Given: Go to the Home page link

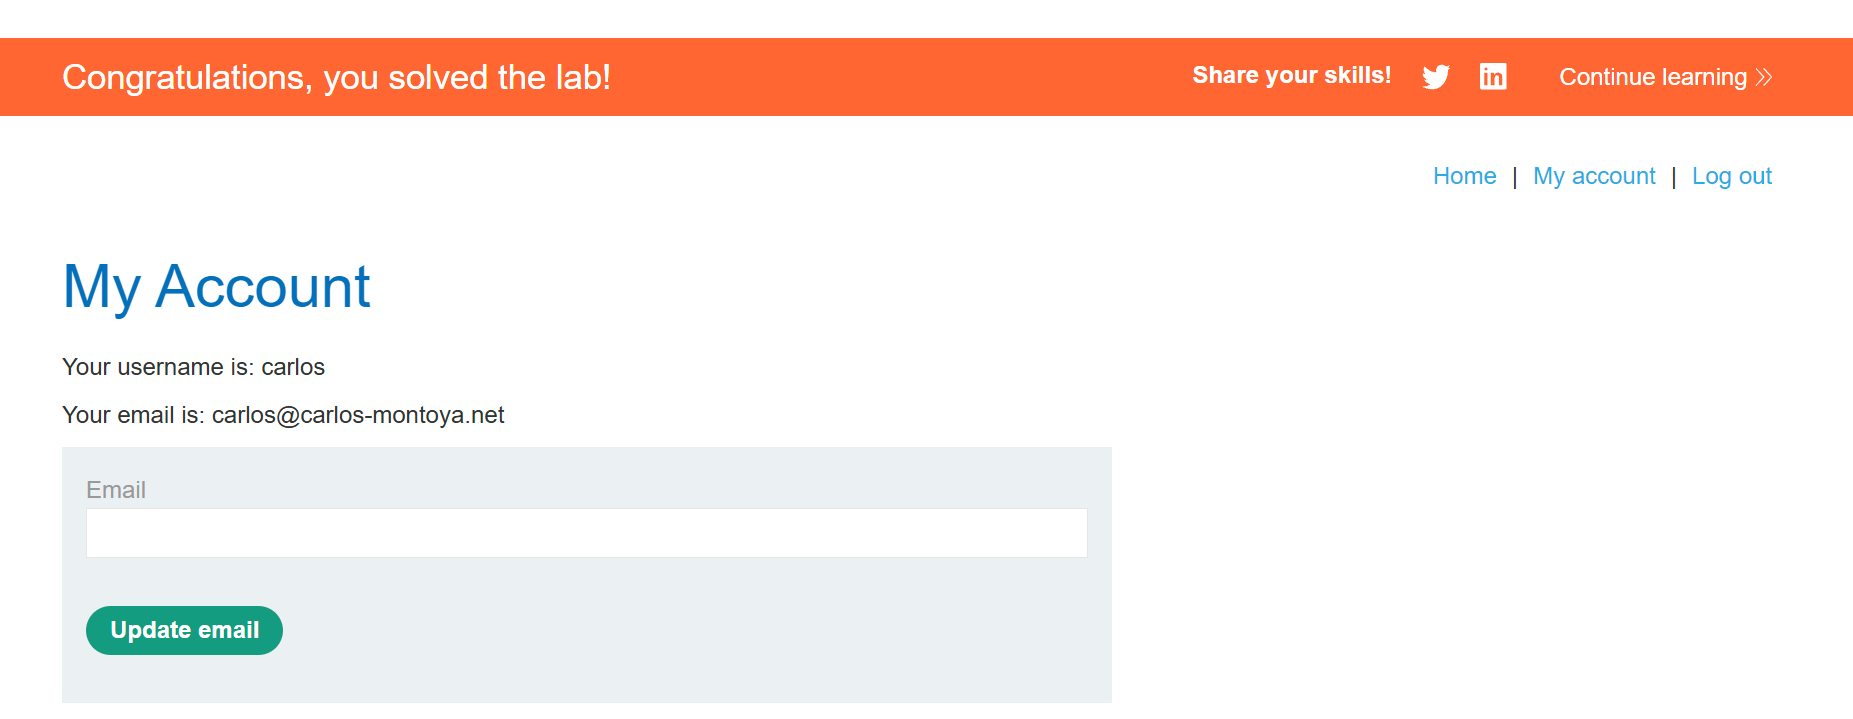Looking at the screenshot, I should [x=1464, y=176].
